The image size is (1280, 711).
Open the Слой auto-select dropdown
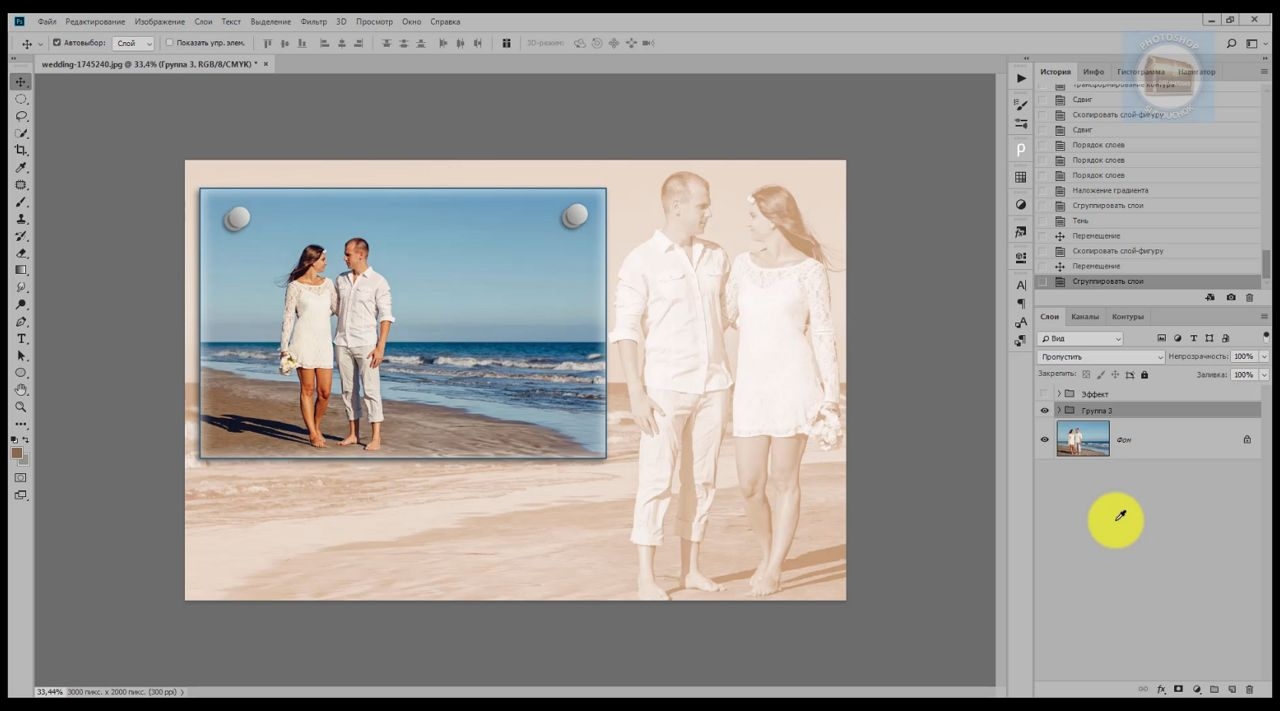tap(134, 43)
